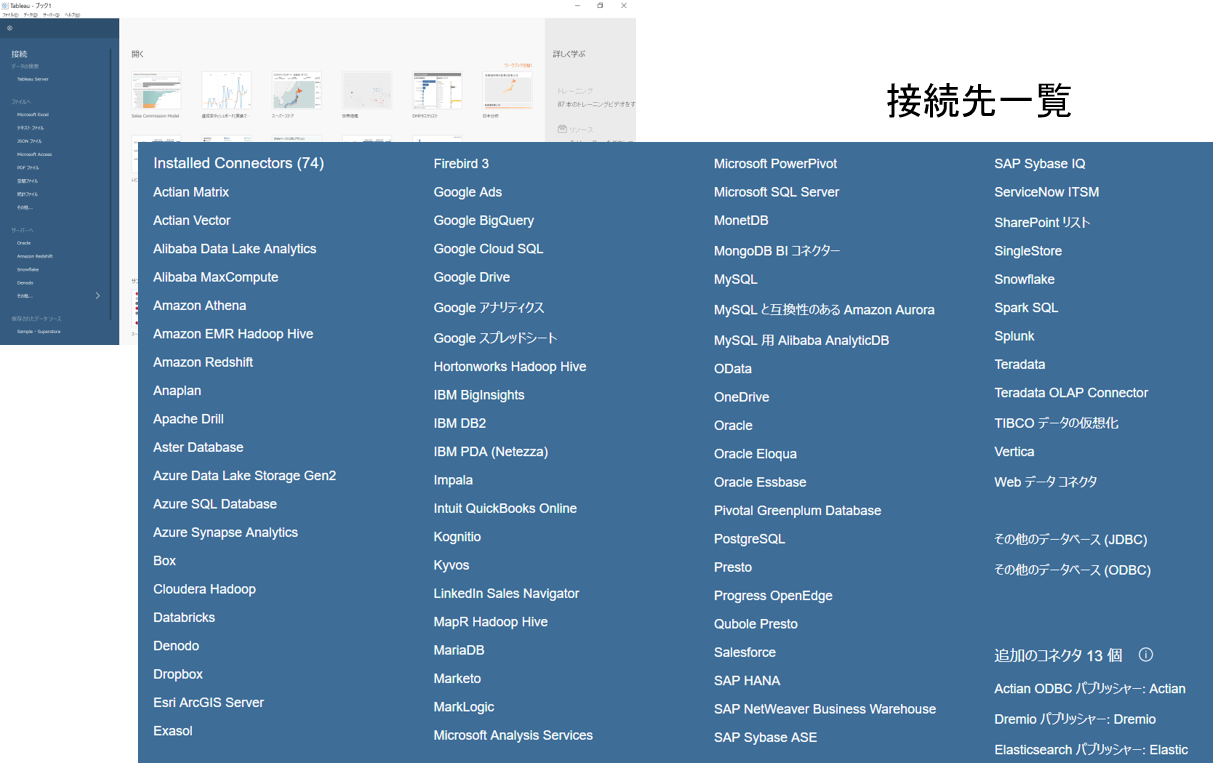The height and width of the screenshot is (763, 1213).
Task: Choose PDF ファイル in the sidebar
Action: tap(28, 168)
